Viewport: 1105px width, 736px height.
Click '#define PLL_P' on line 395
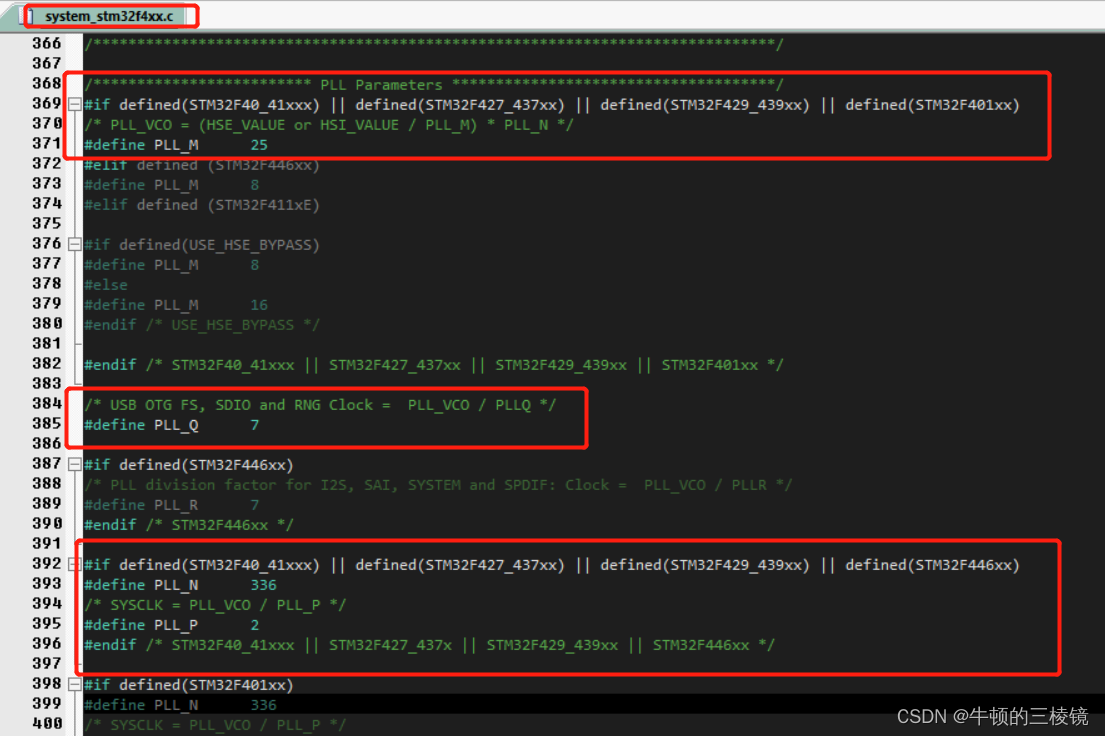click(141, 625)
